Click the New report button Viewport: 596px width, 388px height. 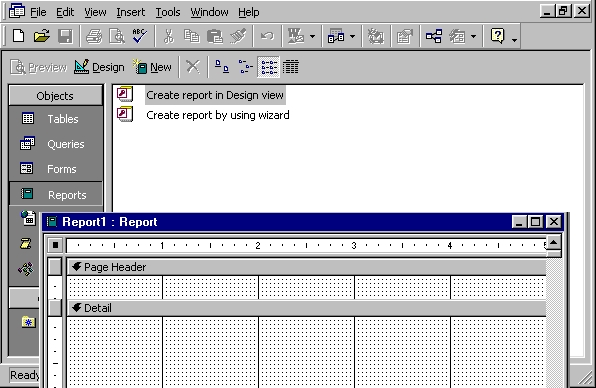tap(152, 67)
